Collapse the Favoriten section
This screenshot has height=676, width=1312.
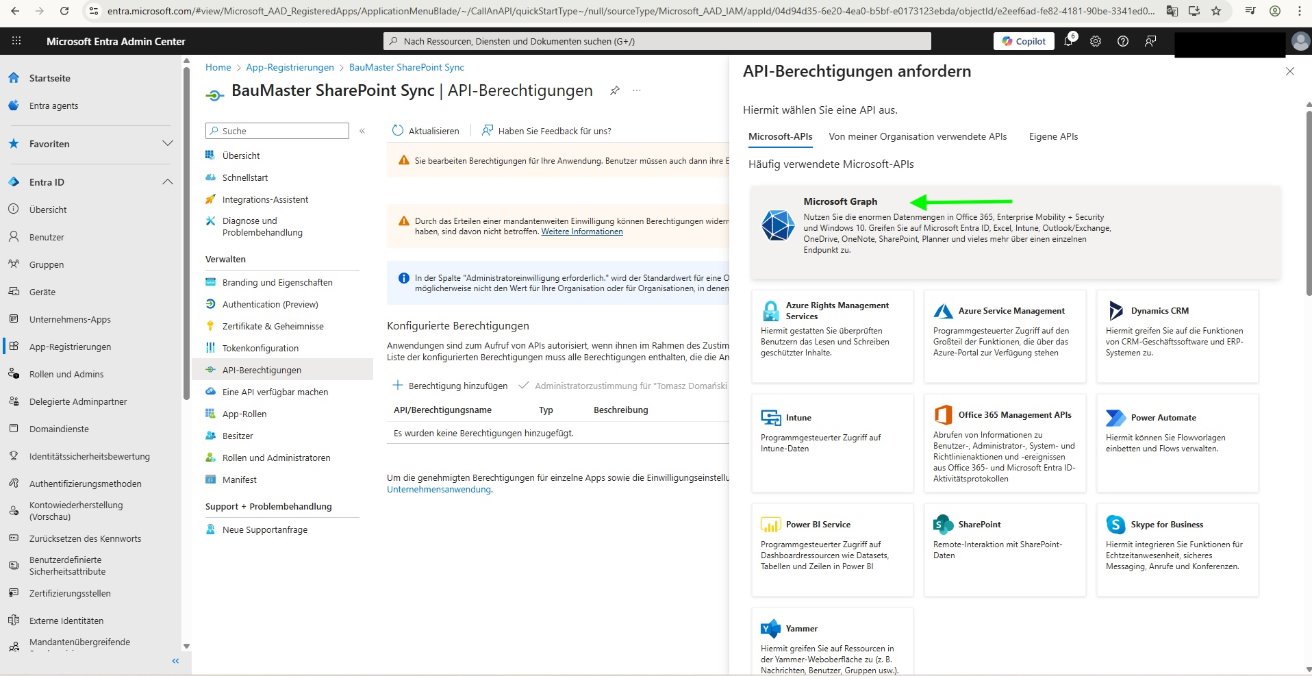click(165, 144)
